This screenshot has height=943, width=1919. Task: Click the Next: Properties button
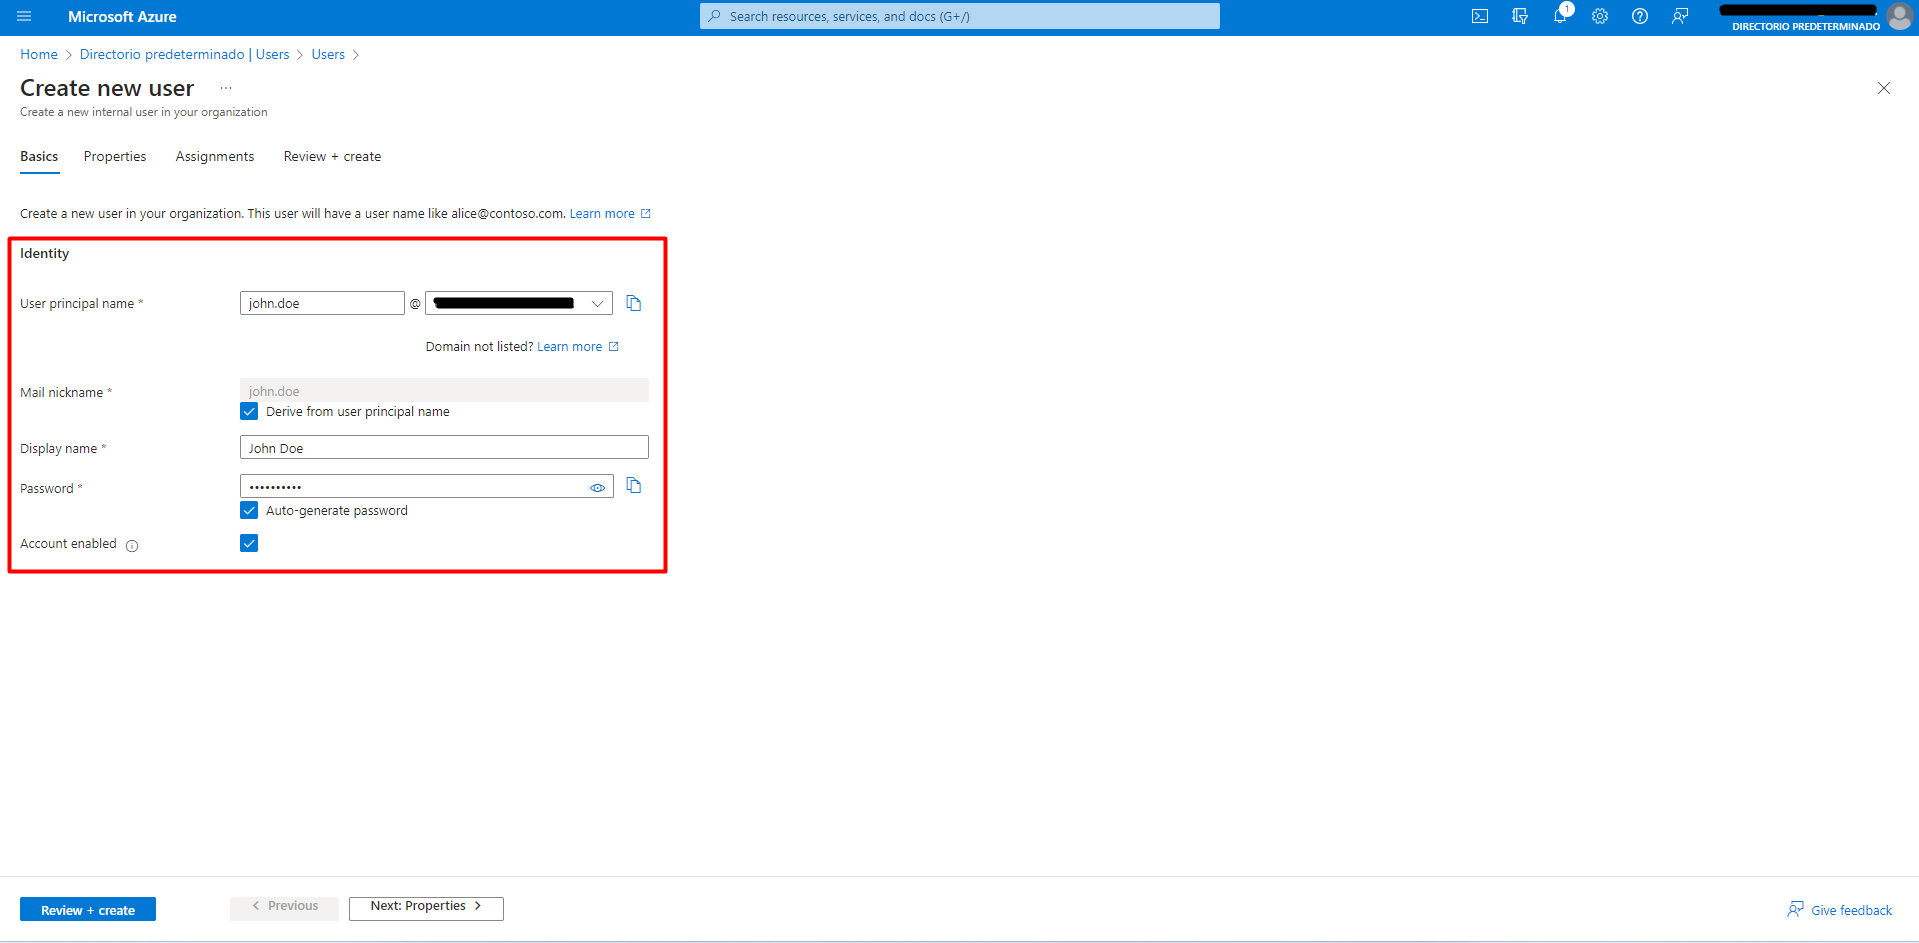(426, 907)
